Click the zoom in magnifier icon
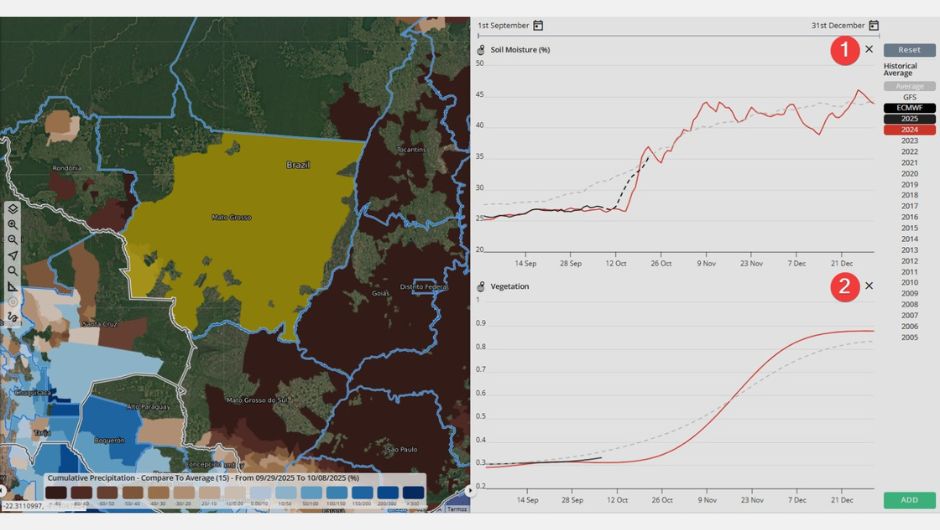Viewport: 940px width, 530px height. click(x=12, y=224)
